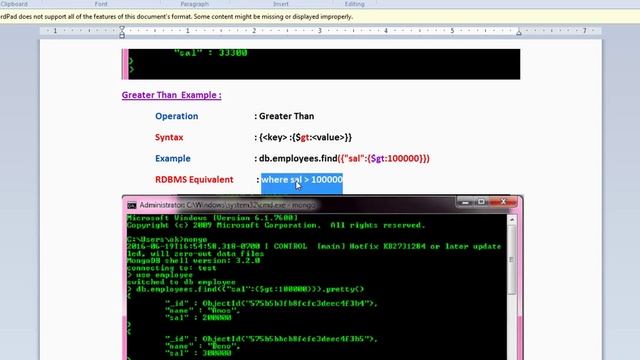640x360 pixels.
Task: Click the '"sal" : 200000' console output line
Action: 198,318
